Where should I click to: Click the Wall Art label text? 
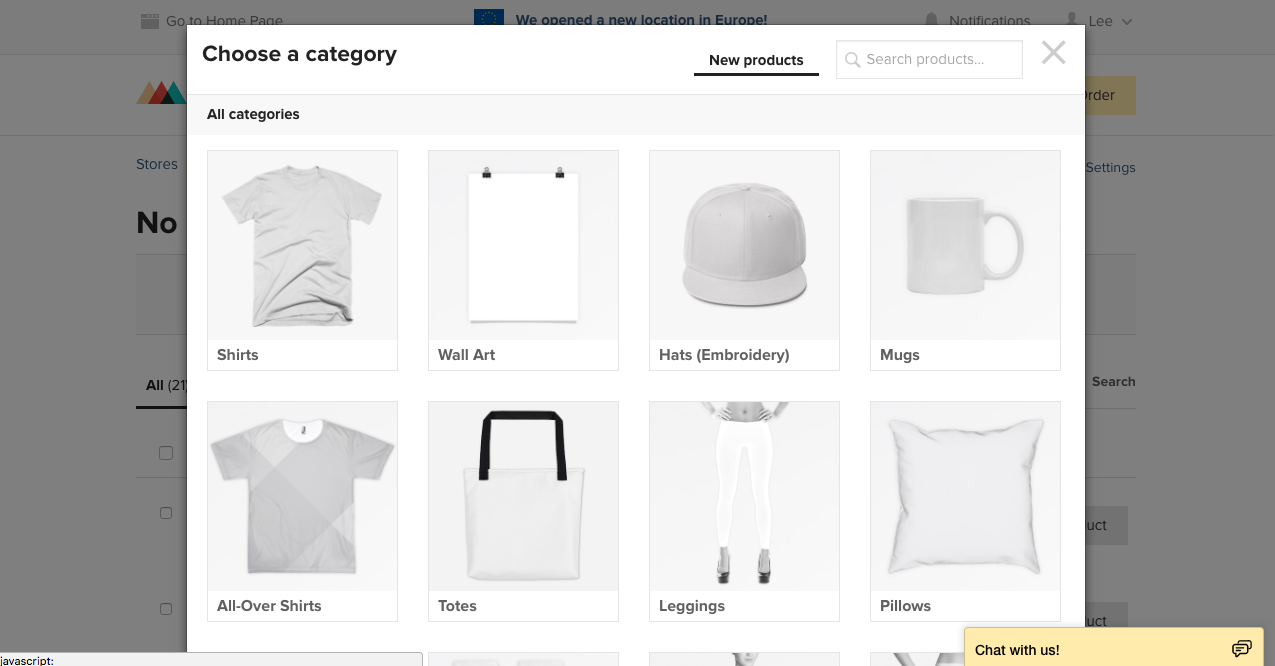click(x=466, y=355)
